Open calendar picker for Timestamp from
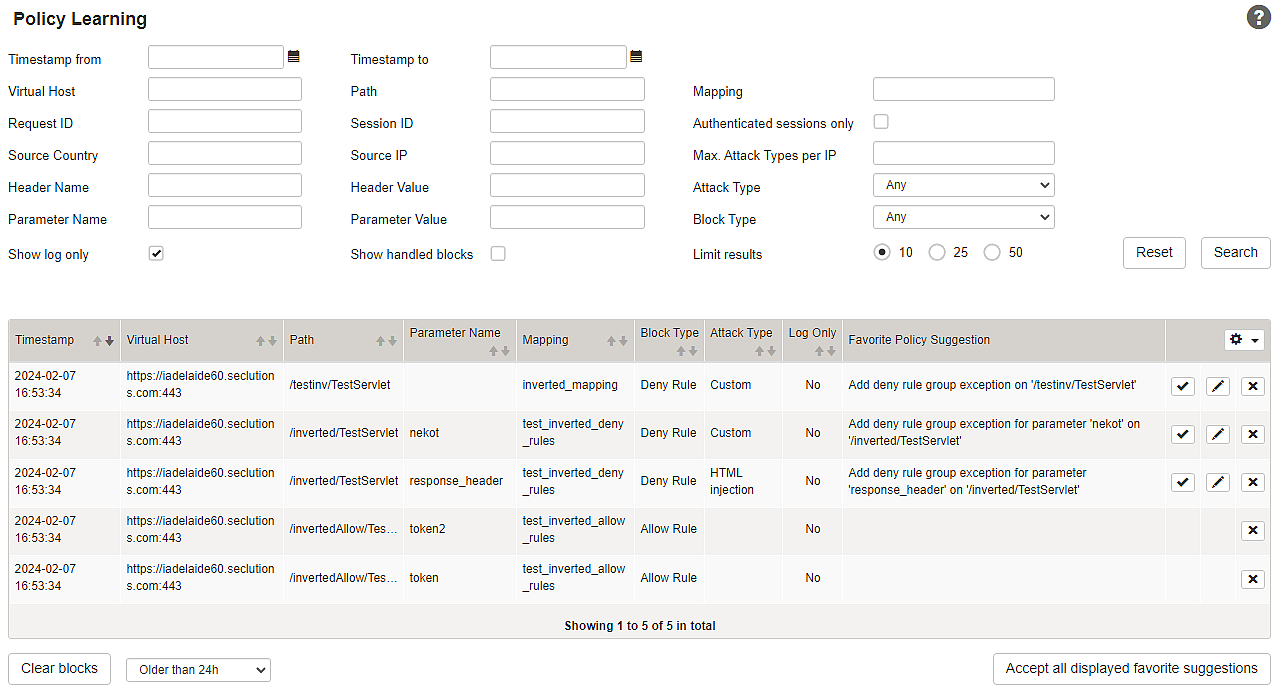1279x695 pixels. pyautogui.click(x=294, y=57)
